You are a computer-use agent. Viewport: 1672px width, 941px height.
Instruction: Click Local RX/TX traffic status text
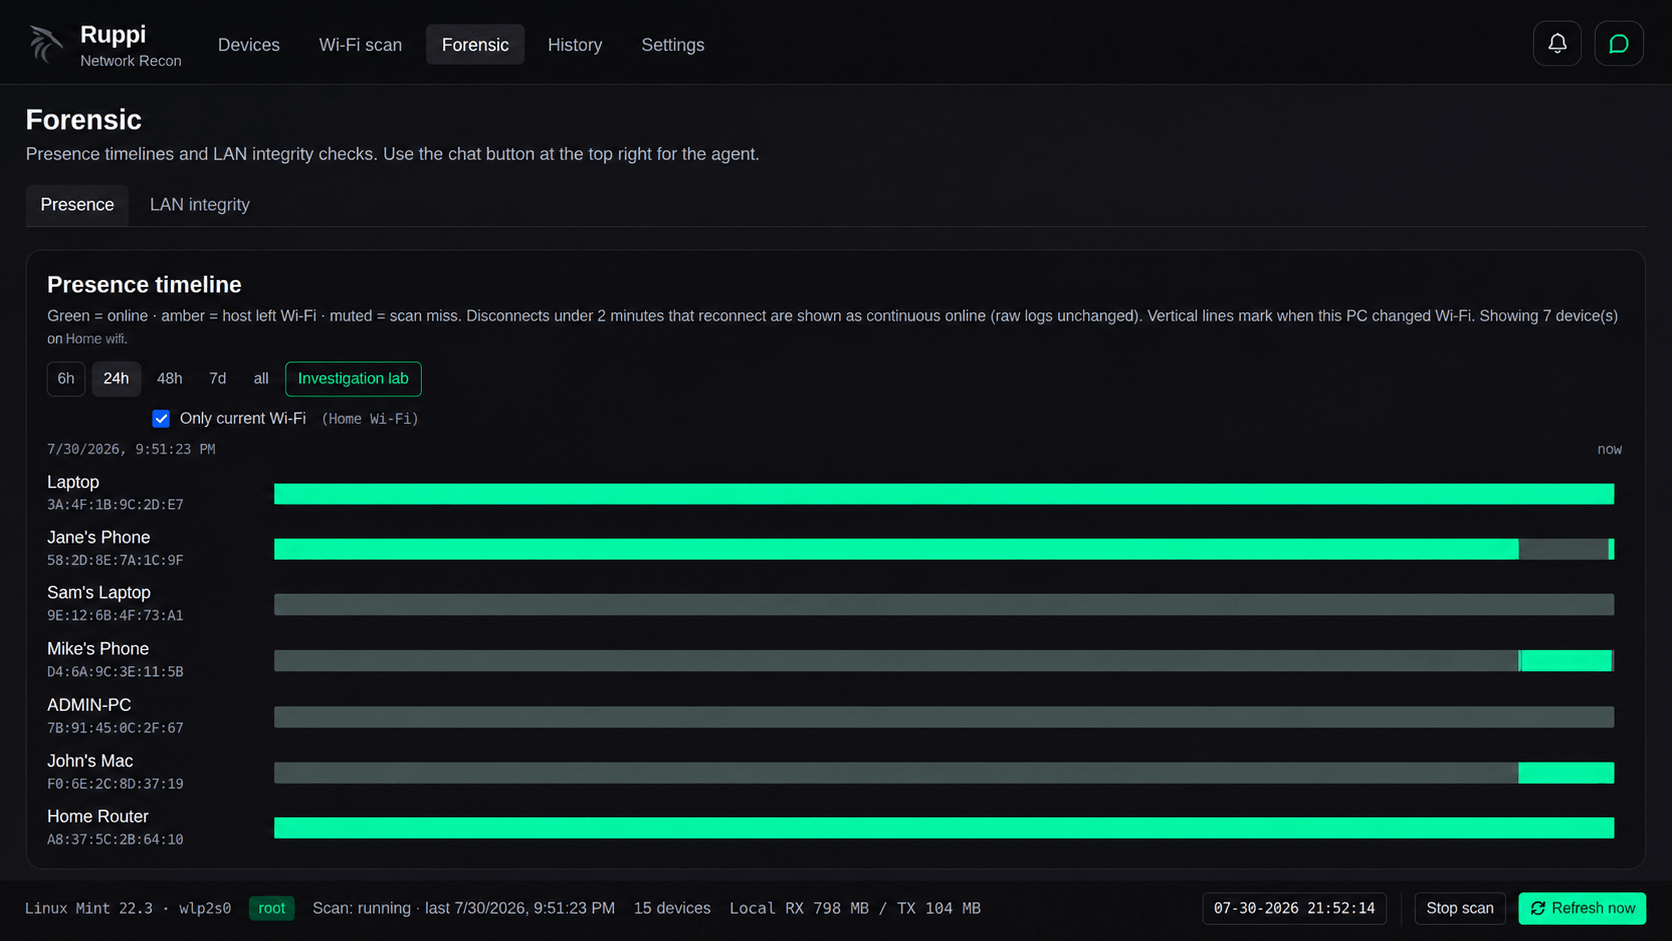855,908
